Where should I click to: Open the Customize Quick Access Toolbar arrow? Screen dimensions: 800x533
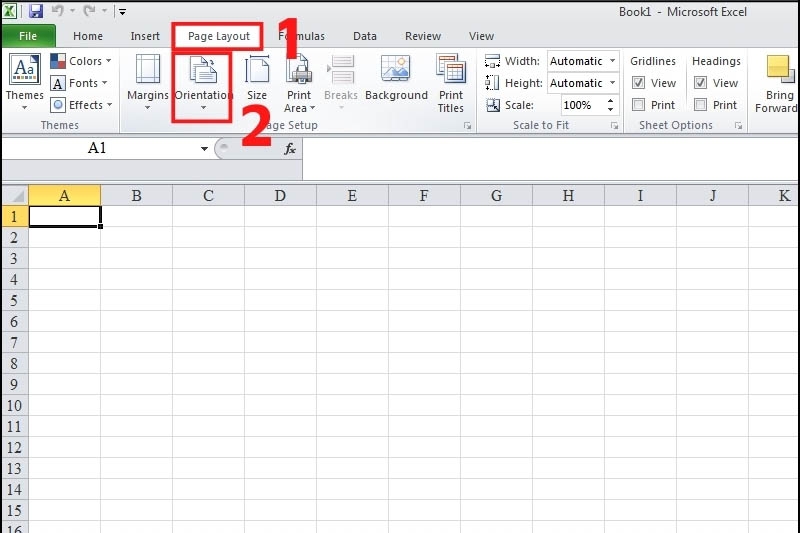click(x=122, y=11)
